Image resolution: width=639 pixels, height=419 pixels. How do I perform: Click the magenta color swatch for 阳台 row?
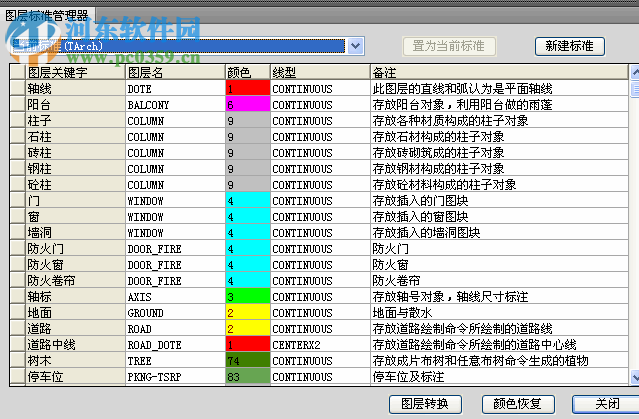click(248, 105)
